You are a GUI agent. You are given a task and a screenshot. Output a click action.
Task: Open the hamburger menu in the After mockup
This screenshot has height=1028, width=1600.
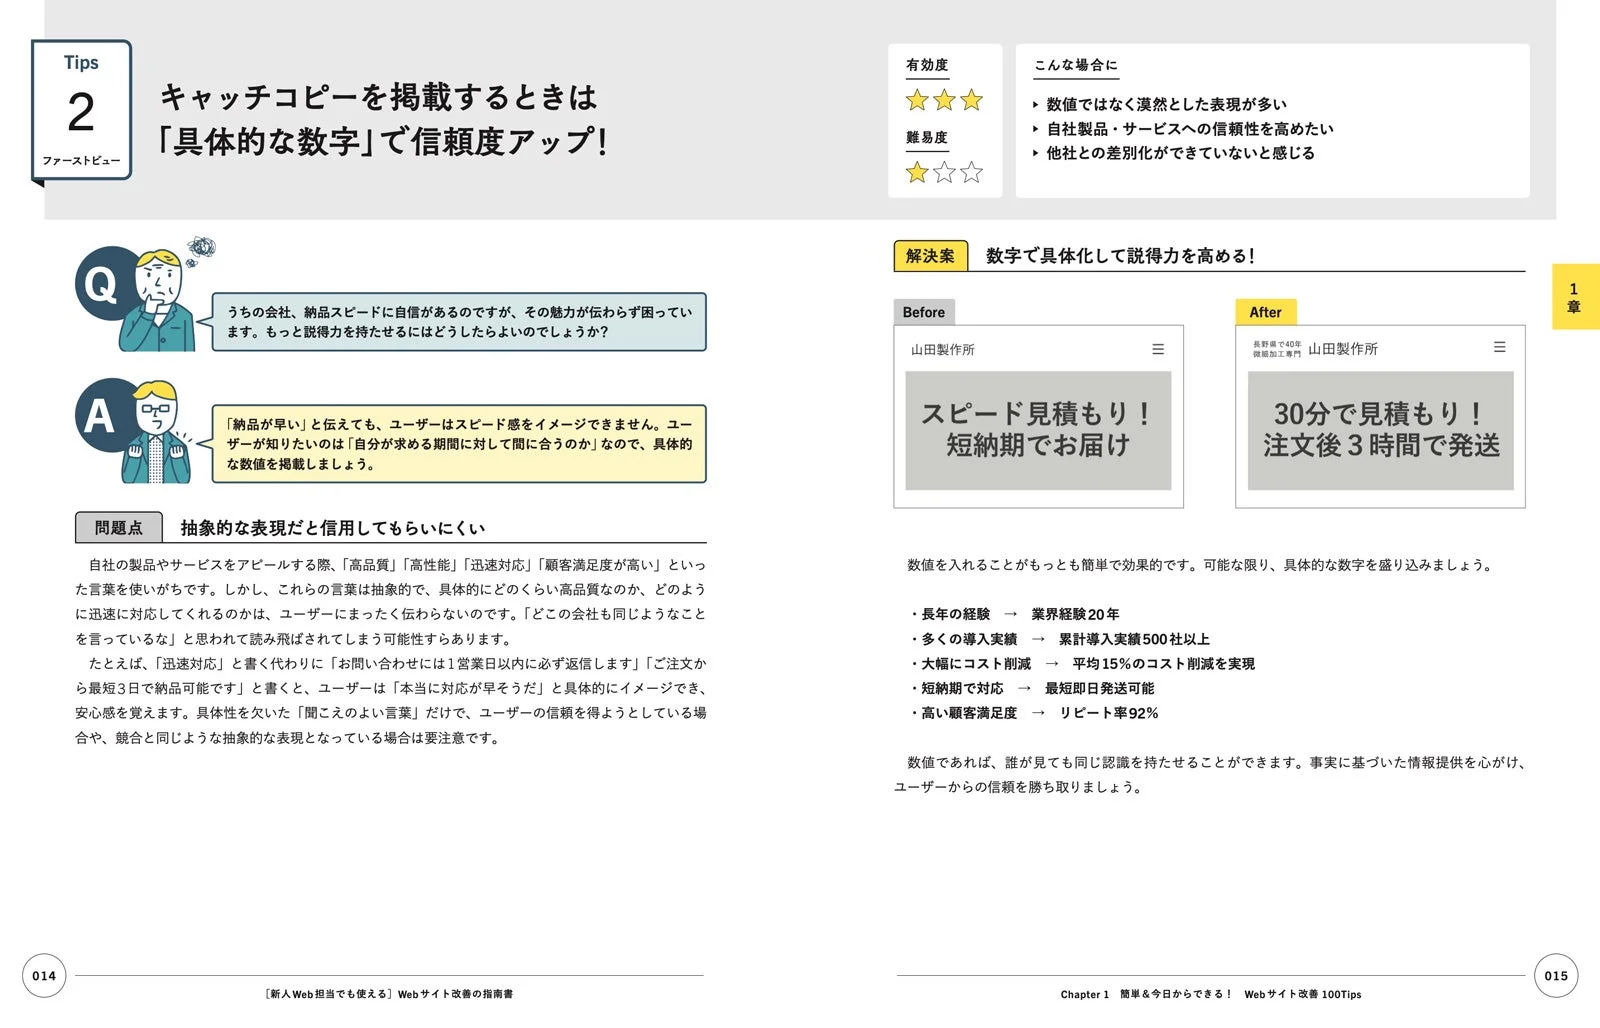(1500, 348)
